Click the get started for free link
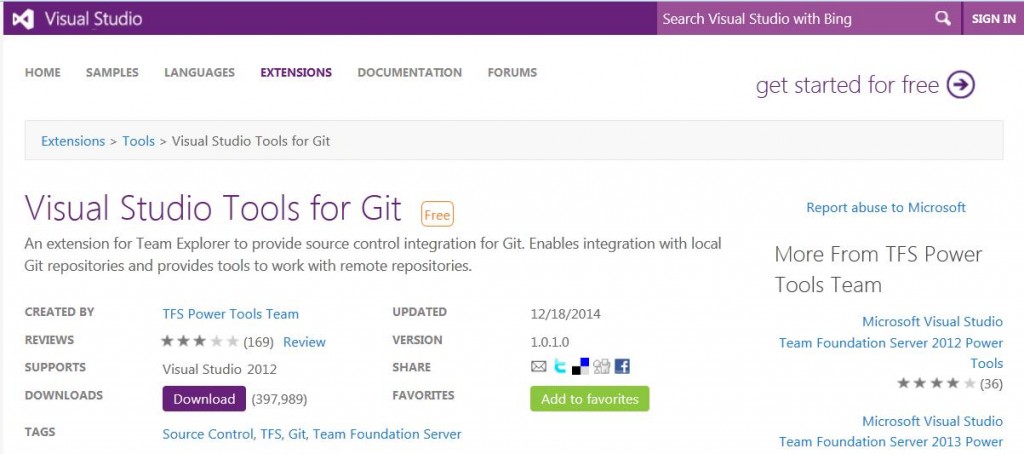 click(x=847, y=85)
